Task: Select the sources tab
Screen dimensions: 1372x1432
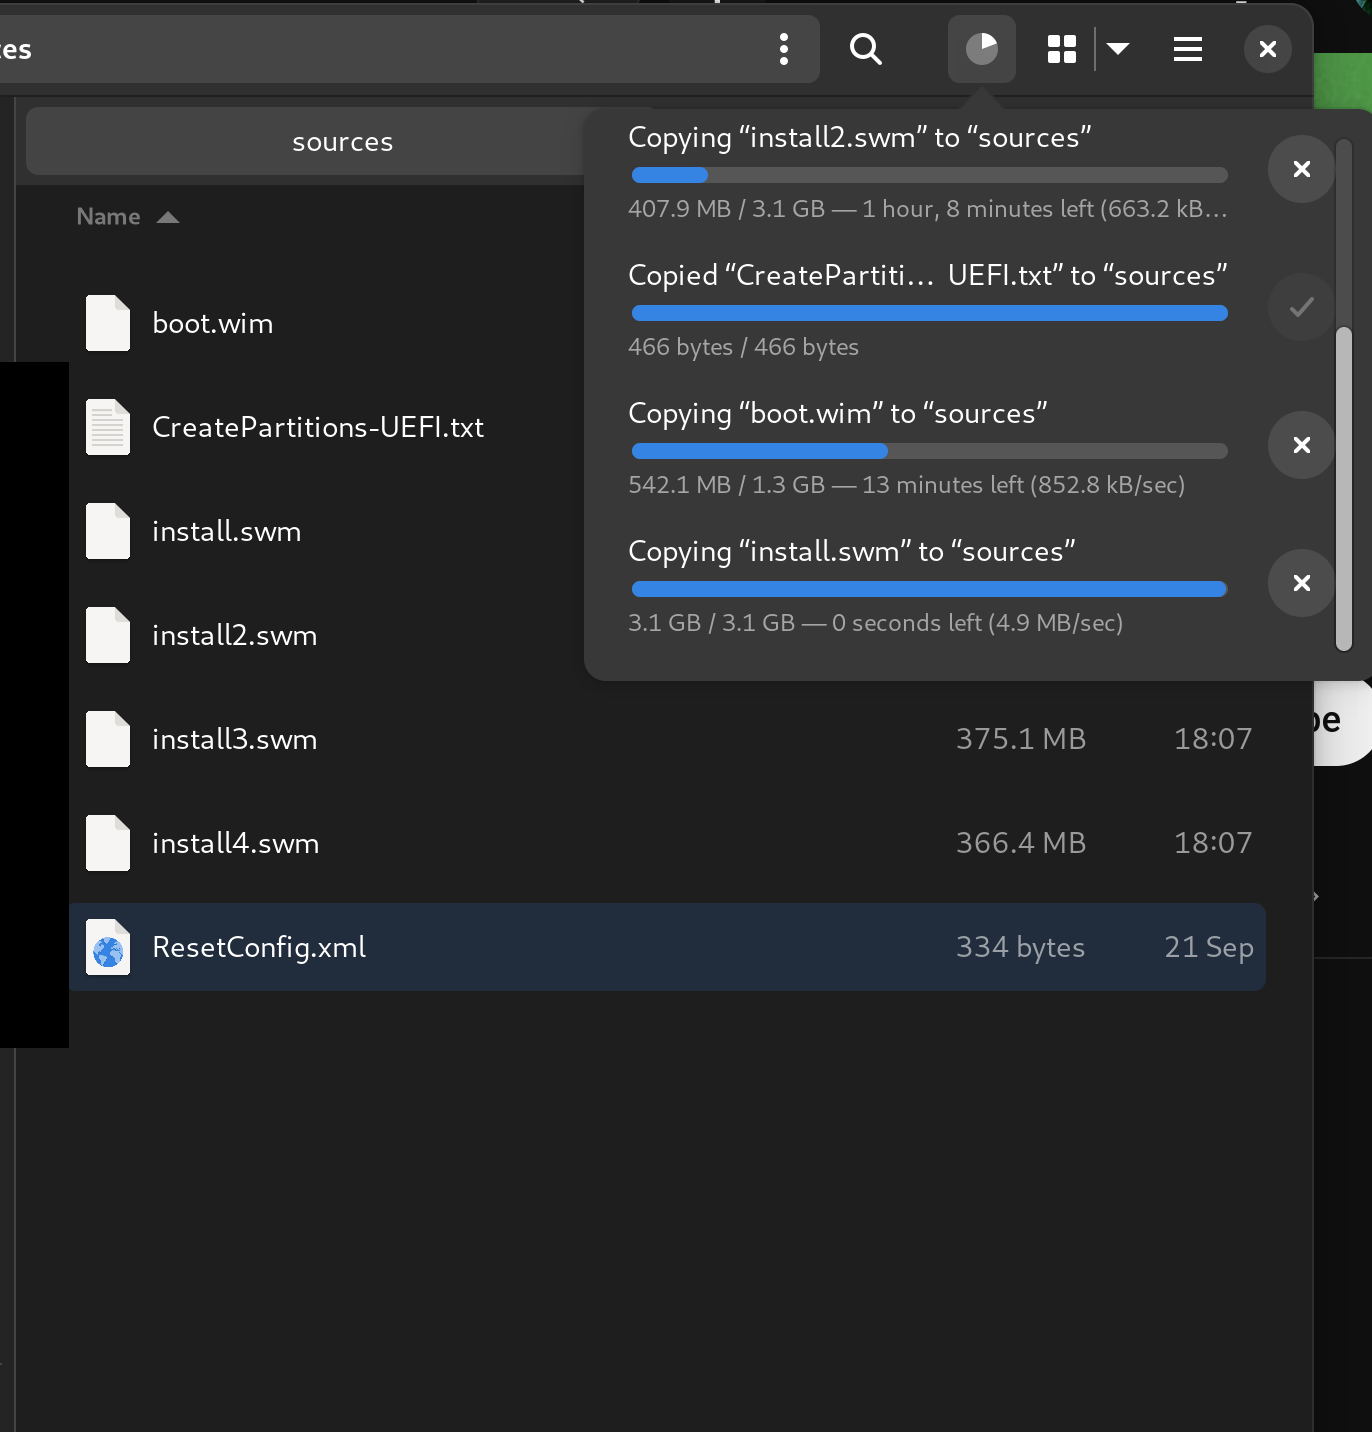Action: [x=342, y=141]
